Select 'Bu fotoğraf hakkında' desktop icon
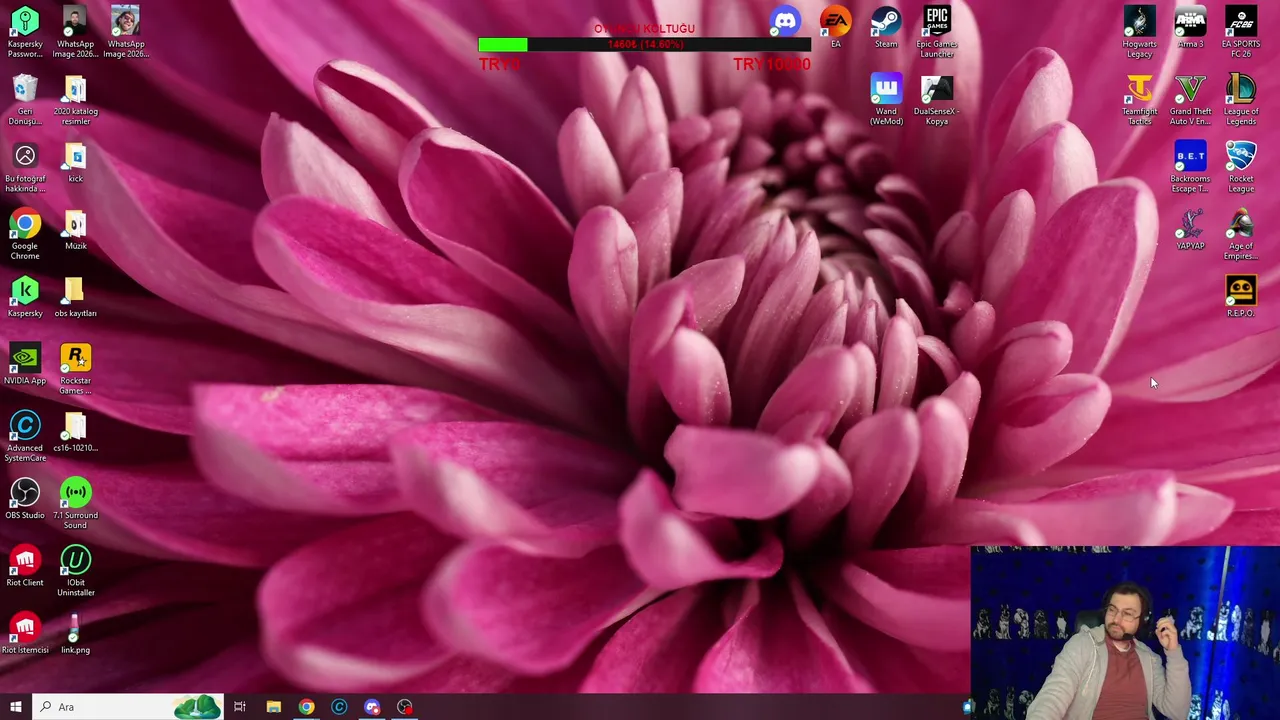The image size is (1280, 720). [25, 166]
